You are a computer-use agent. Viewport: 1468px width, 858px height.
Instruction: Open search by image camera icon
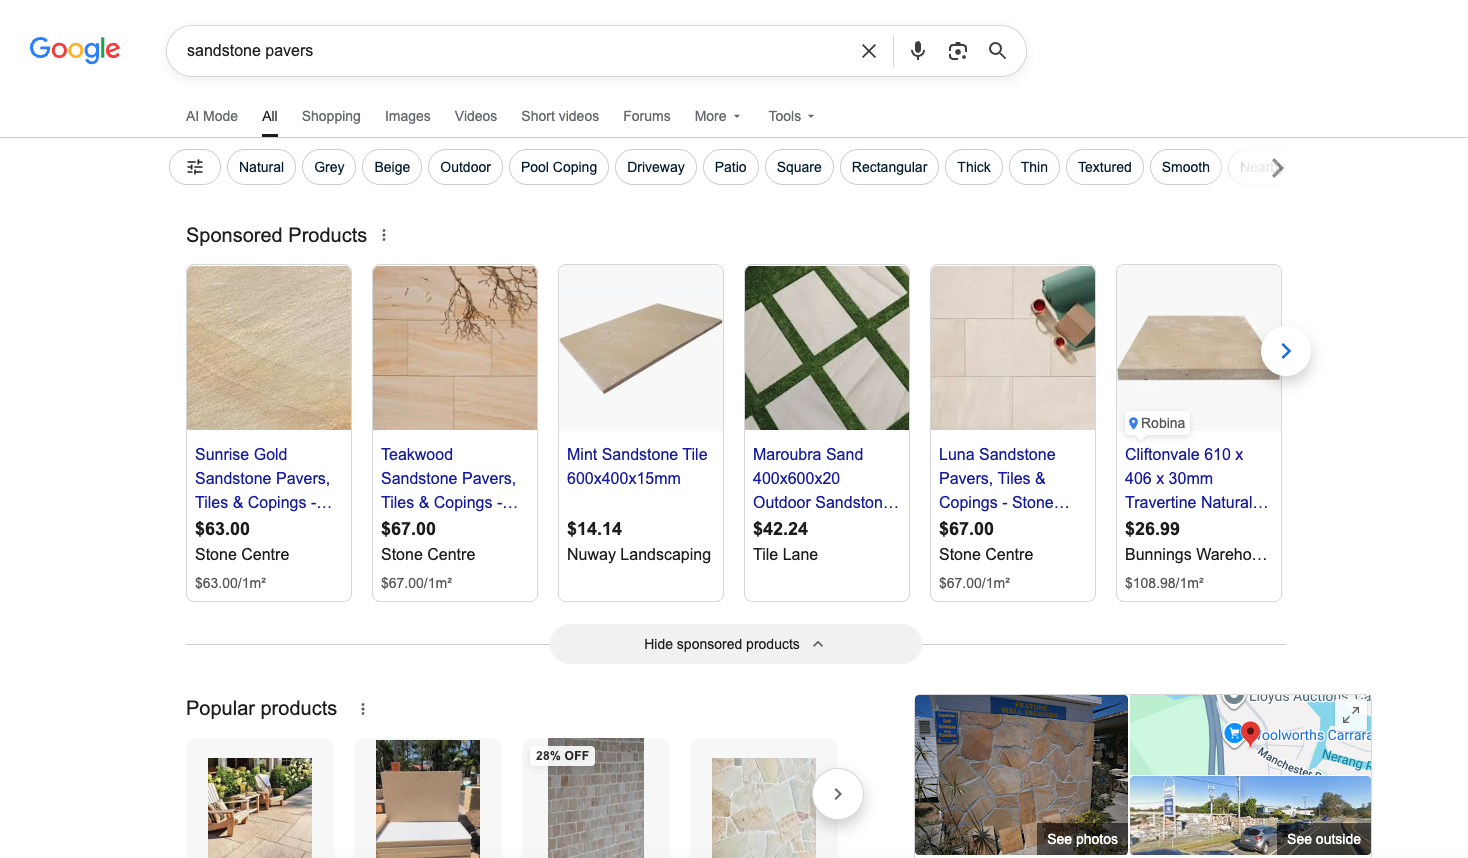tap(957, 51)
